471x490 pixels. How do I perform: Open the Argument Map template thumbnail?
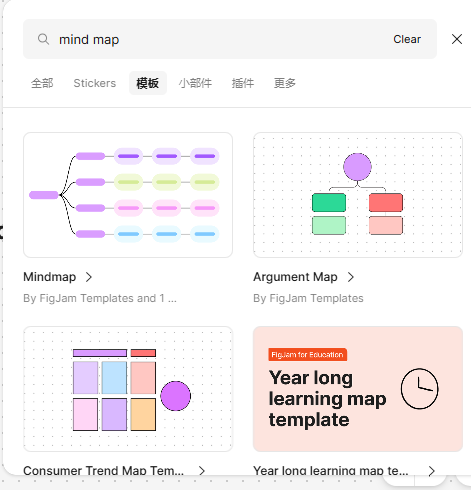pyautogui.click(x=358, y=195)
